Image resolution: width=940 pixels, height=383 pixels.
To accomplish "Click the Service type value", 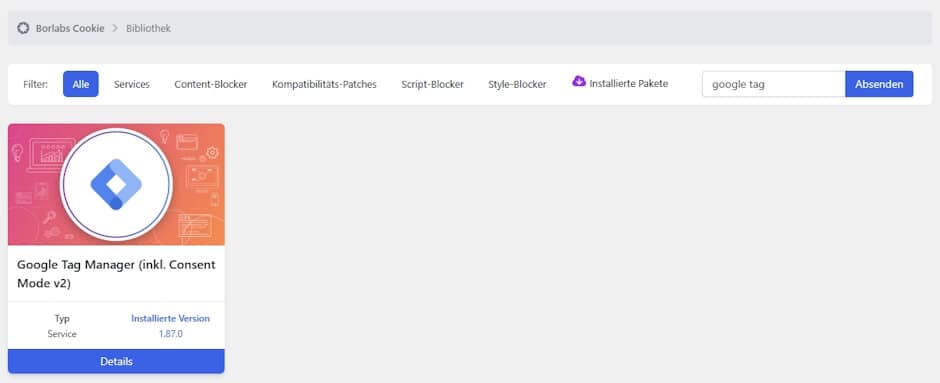I will (x=62, y=334).
